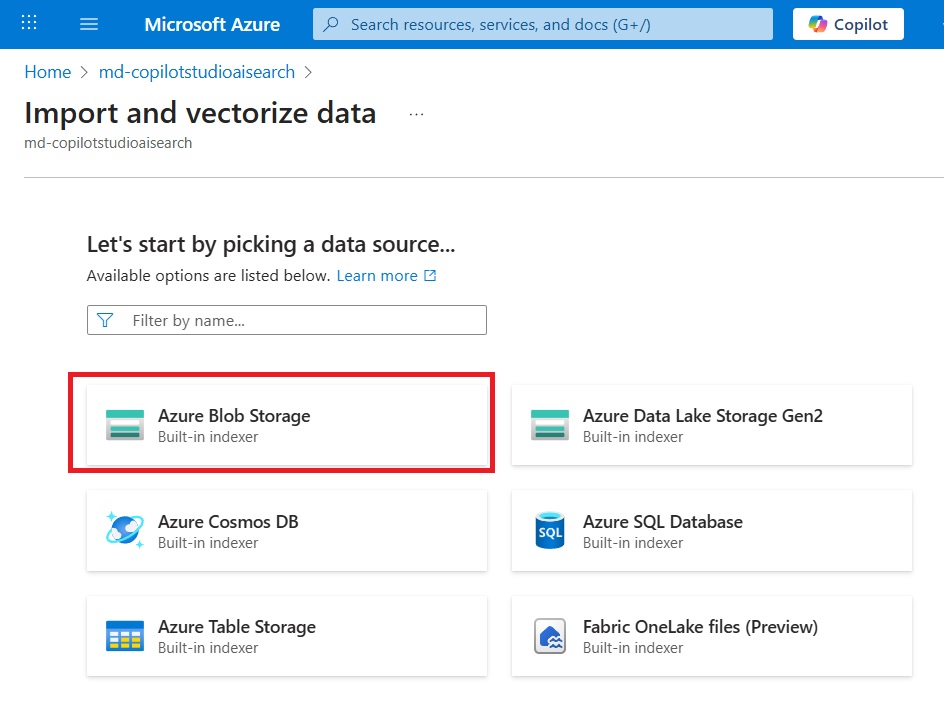
Task: Open md-copilotstudioaisearch breadcrumb link
Action: (197, 72)
